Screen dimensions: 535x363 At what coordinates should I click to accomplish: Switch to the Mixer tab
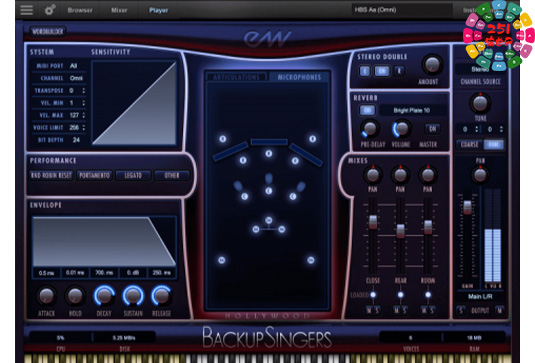click(x=119, y=10)
